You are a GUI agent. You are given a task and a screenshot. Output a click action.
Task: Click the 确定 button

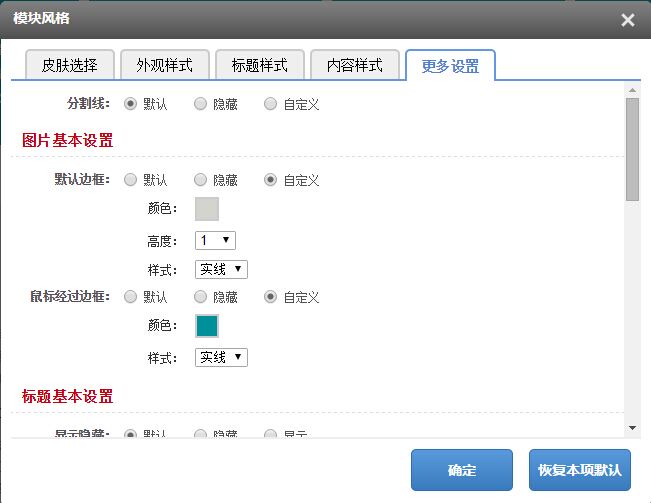462,470
